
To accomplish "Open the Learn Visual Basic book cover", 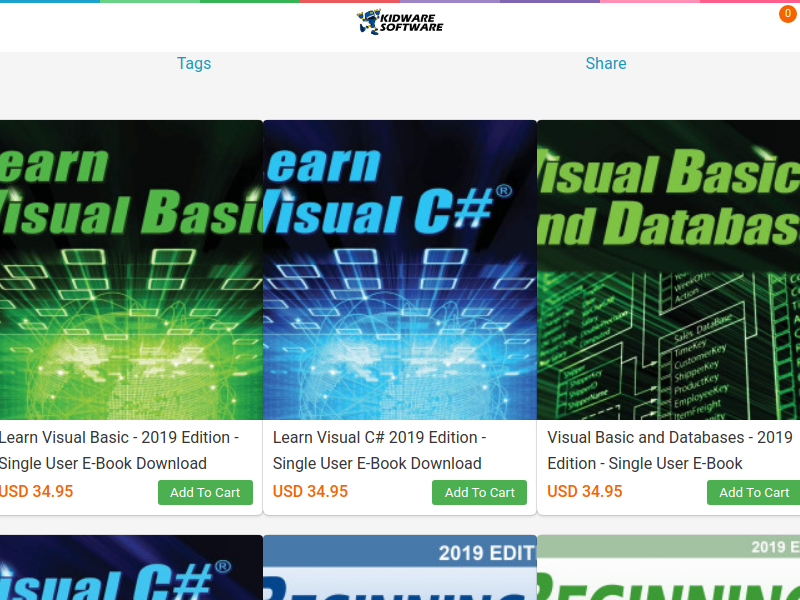I will pyautogui.click(x=131, y=270).
